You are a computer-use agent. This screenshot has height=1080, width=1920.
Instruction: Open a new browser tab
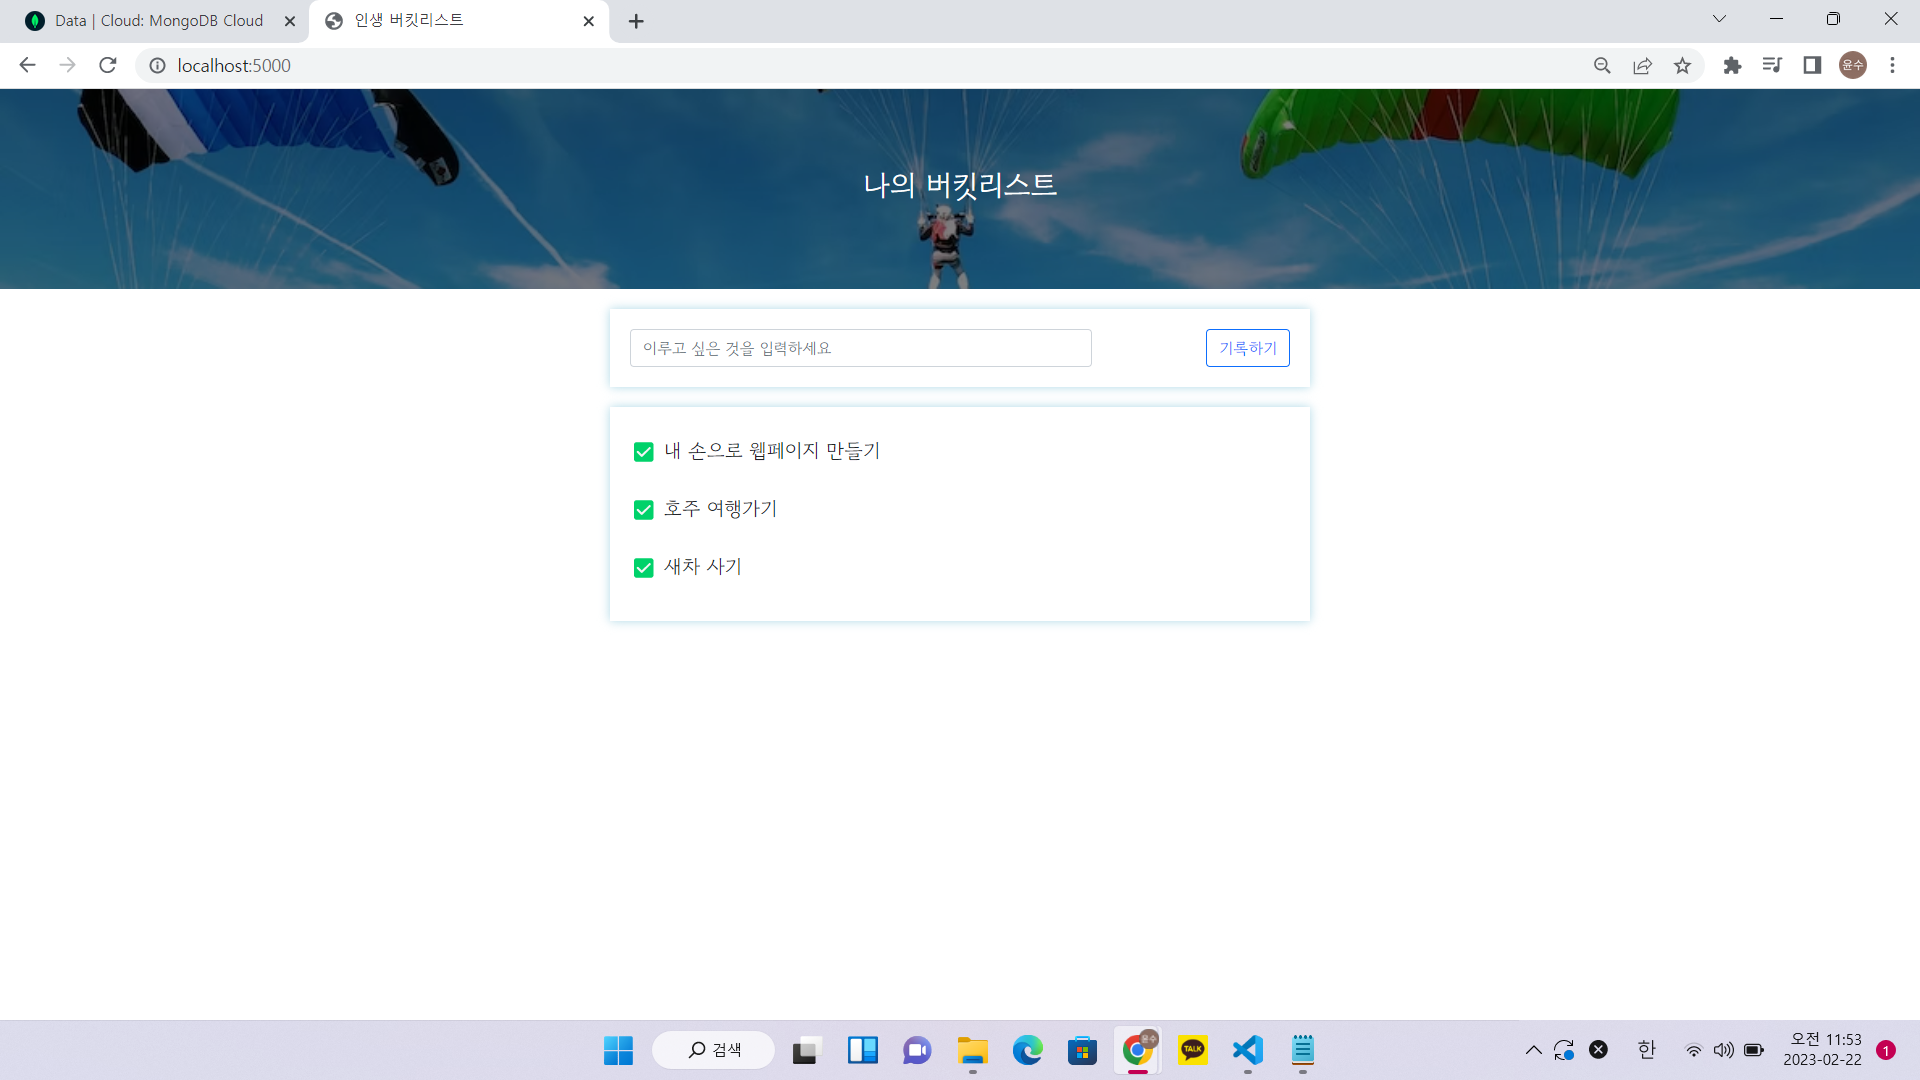tap(636, 21)
